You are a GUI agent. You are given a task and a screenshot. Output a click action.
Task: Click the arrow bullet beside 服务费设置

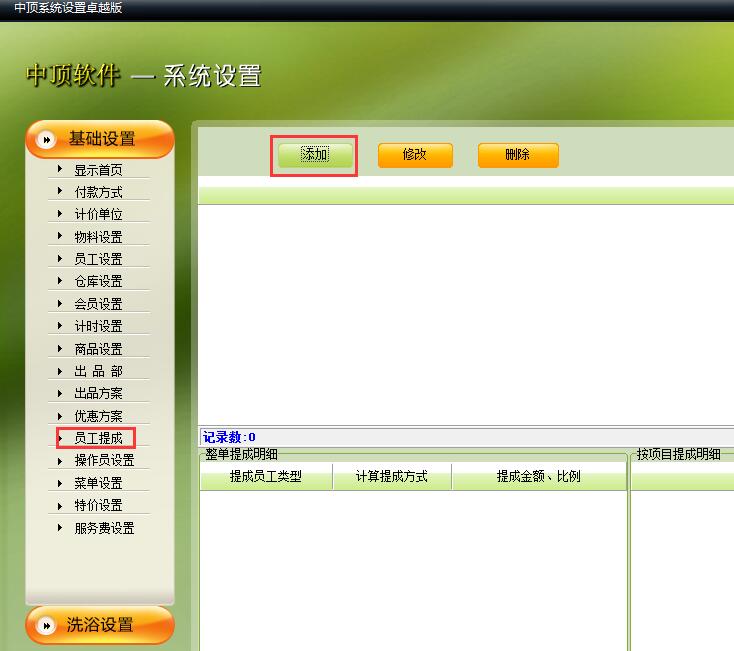(60, 527)
